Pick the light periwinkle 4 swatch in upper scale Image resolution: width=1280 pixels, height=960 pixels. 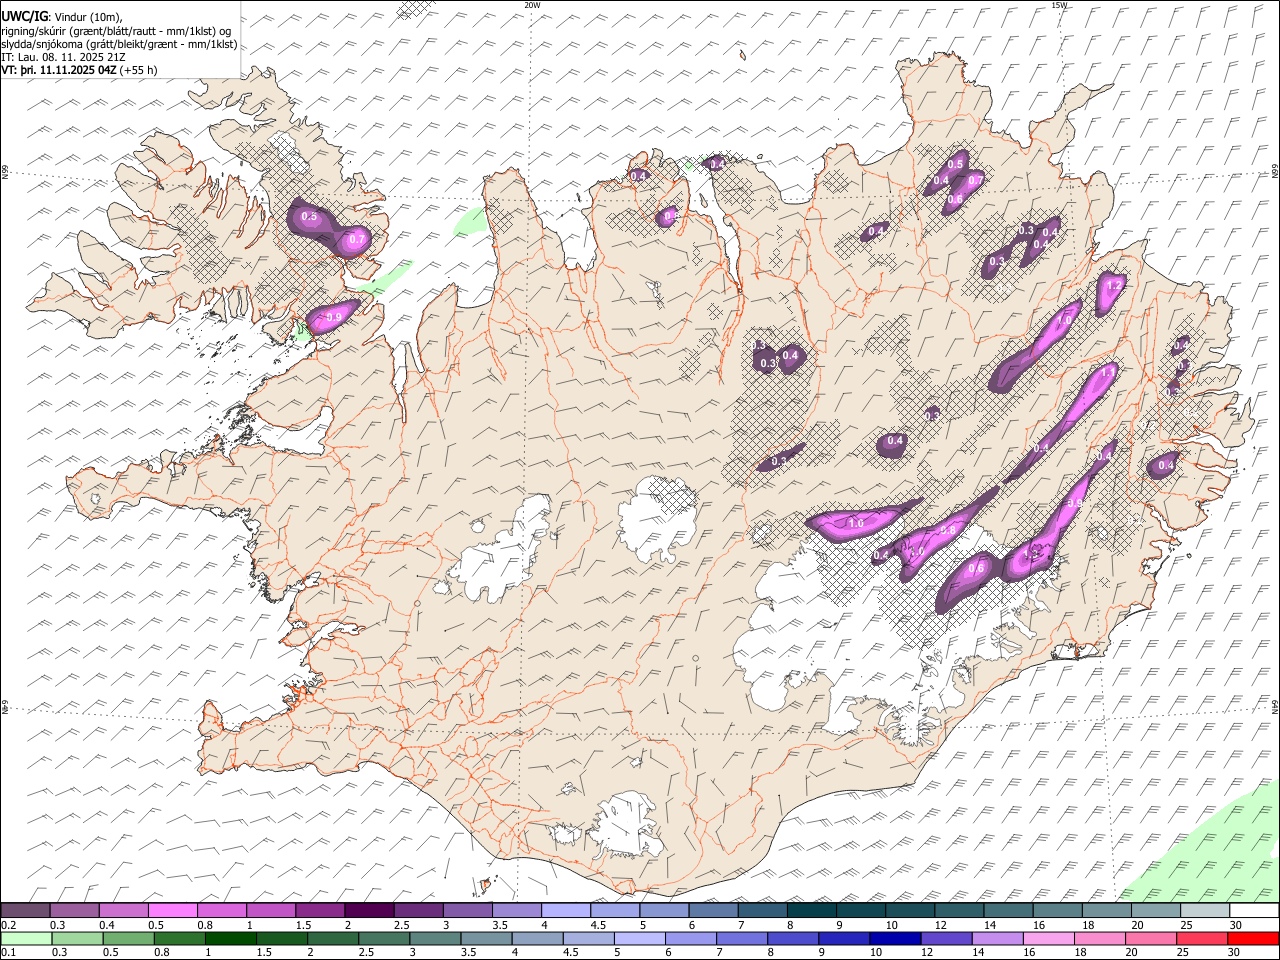pyautogui.click(x=565, y=911)
